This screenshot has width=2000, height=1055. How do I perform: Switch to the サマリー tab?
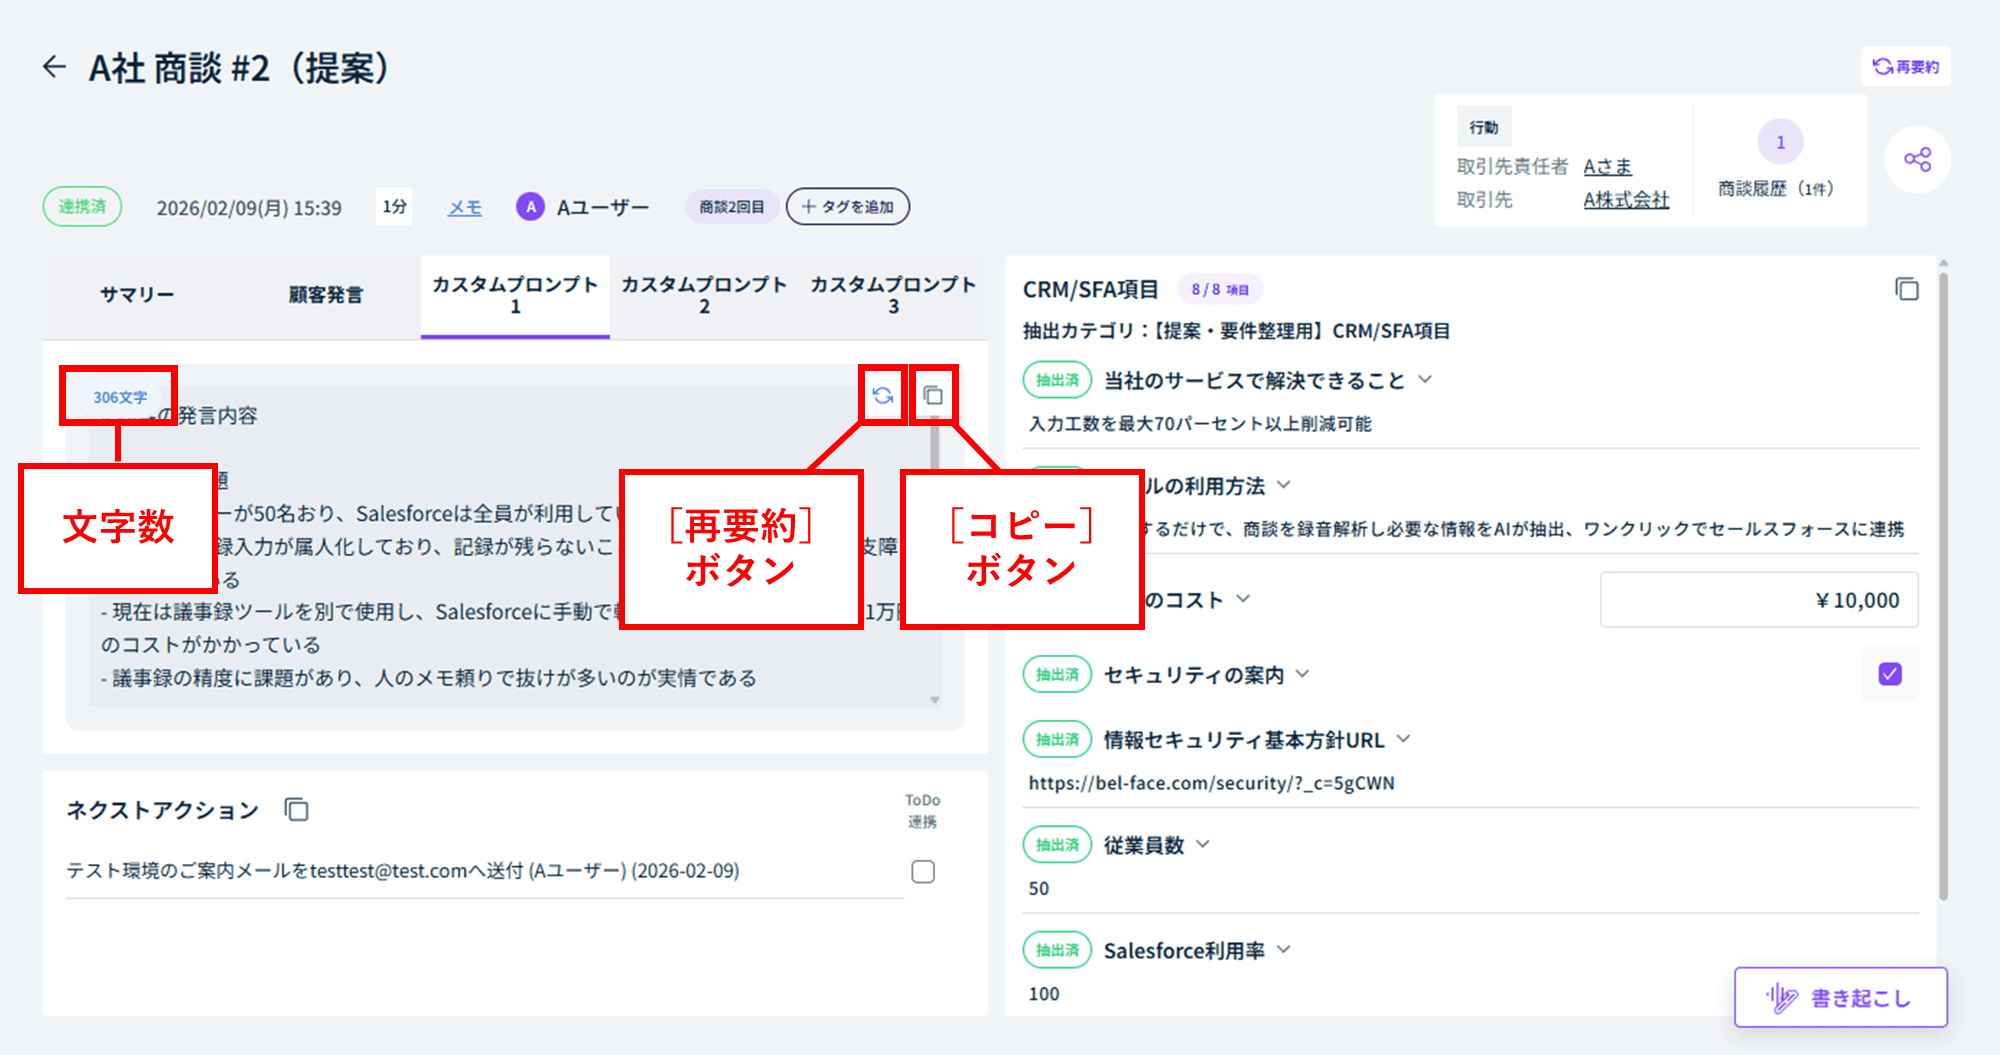[x=137, y=295]
